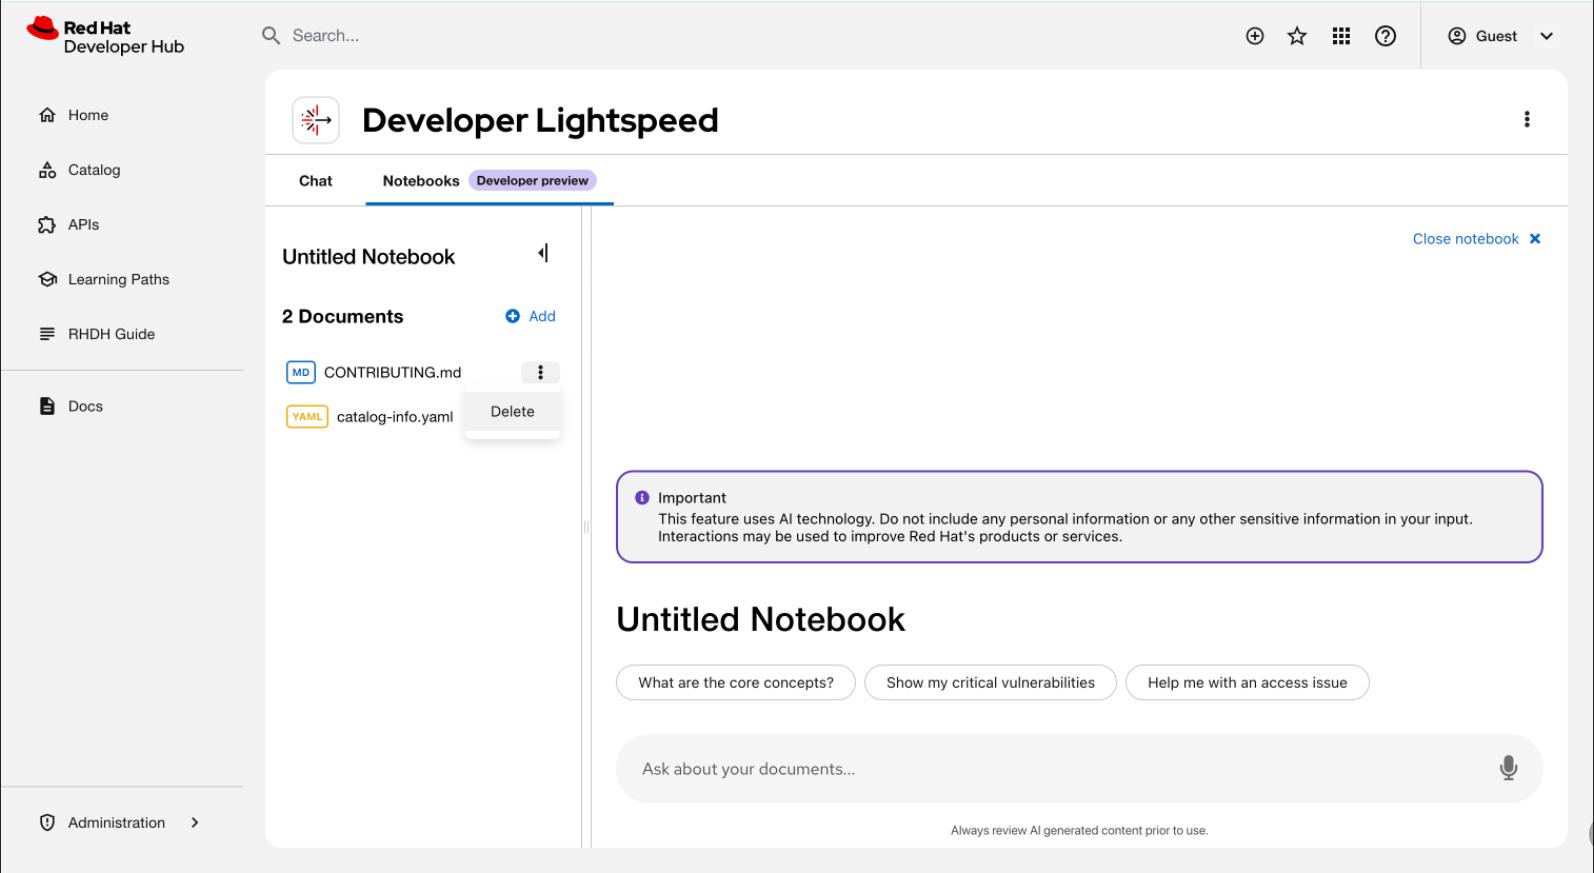Choose "What are the core concepts?" prompt
This screenshot has width=1594, height=873.
click(x=736, y=683)
